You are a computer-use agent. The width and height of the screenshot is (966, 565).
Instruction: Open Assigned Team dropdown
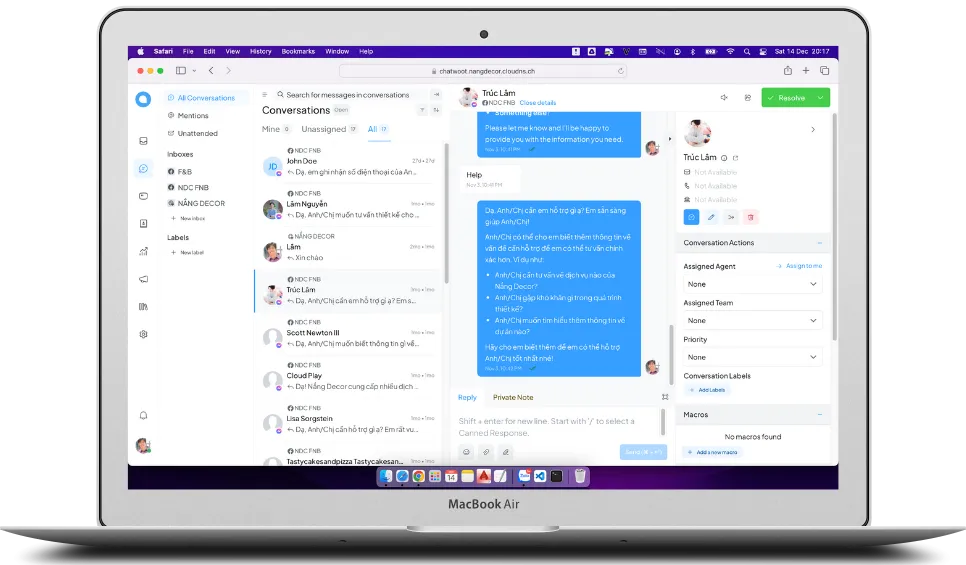[x=752, y=320]
